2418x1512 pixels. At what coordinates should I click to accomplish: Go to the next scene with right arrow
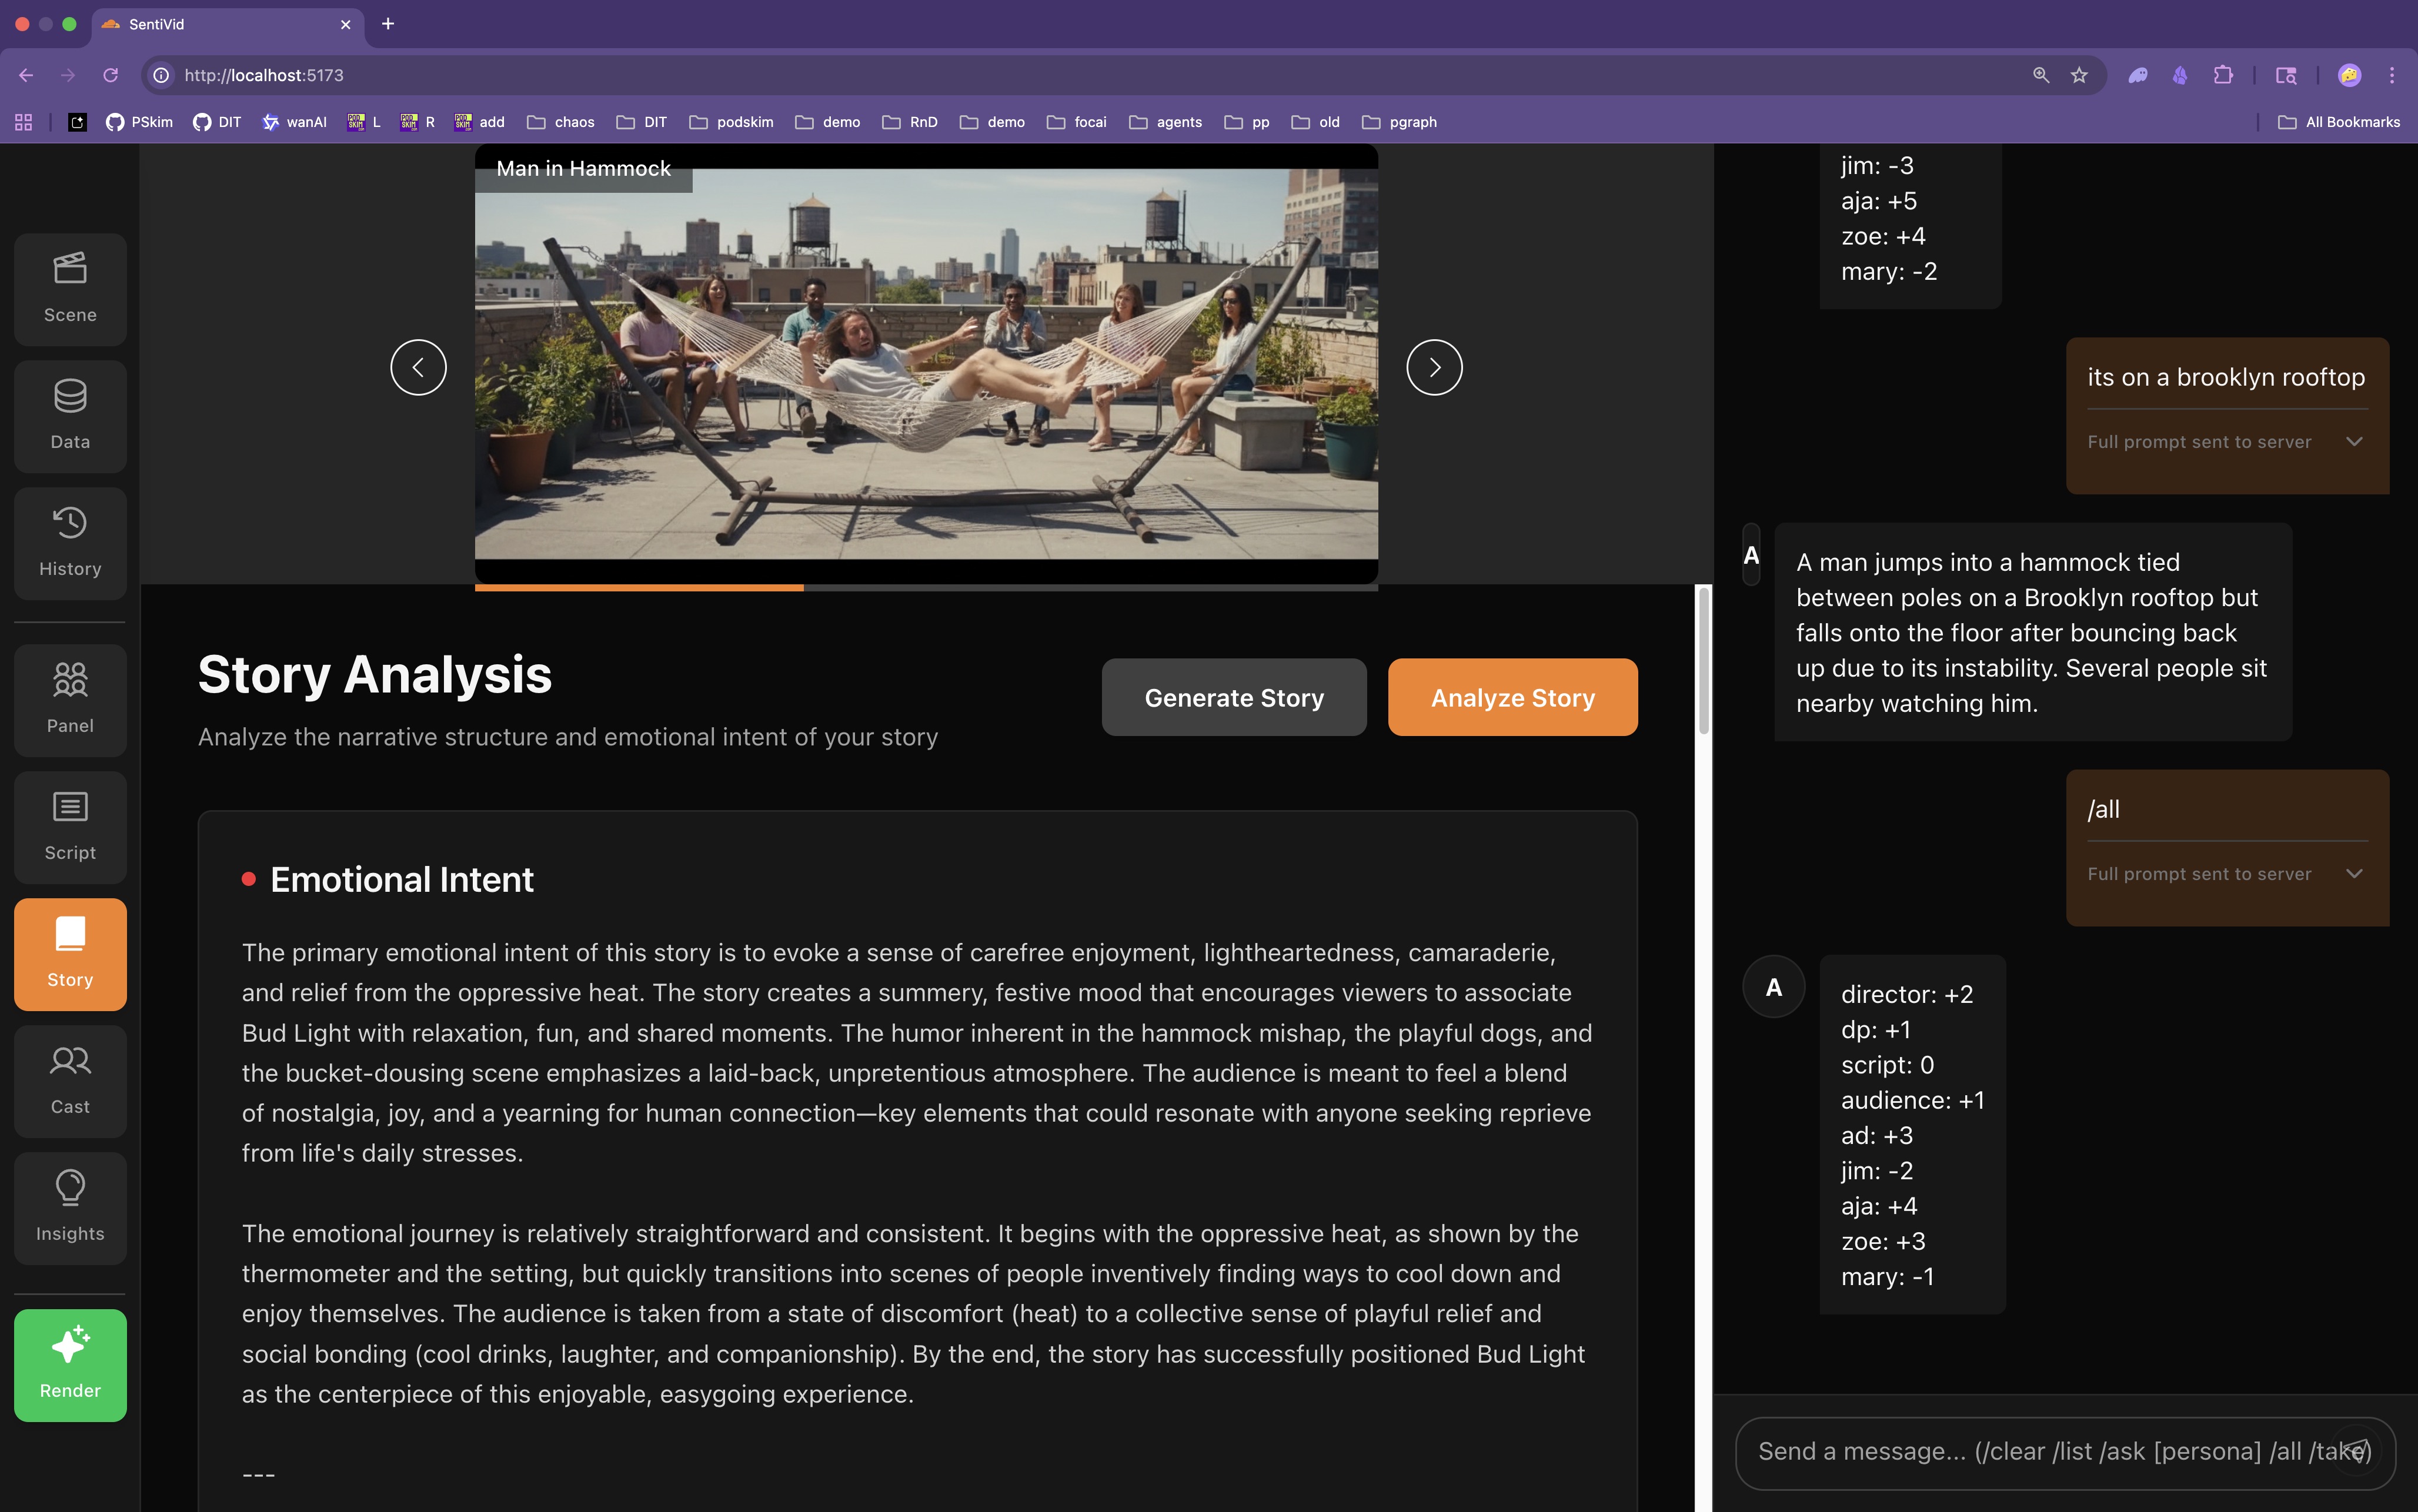1433,367
